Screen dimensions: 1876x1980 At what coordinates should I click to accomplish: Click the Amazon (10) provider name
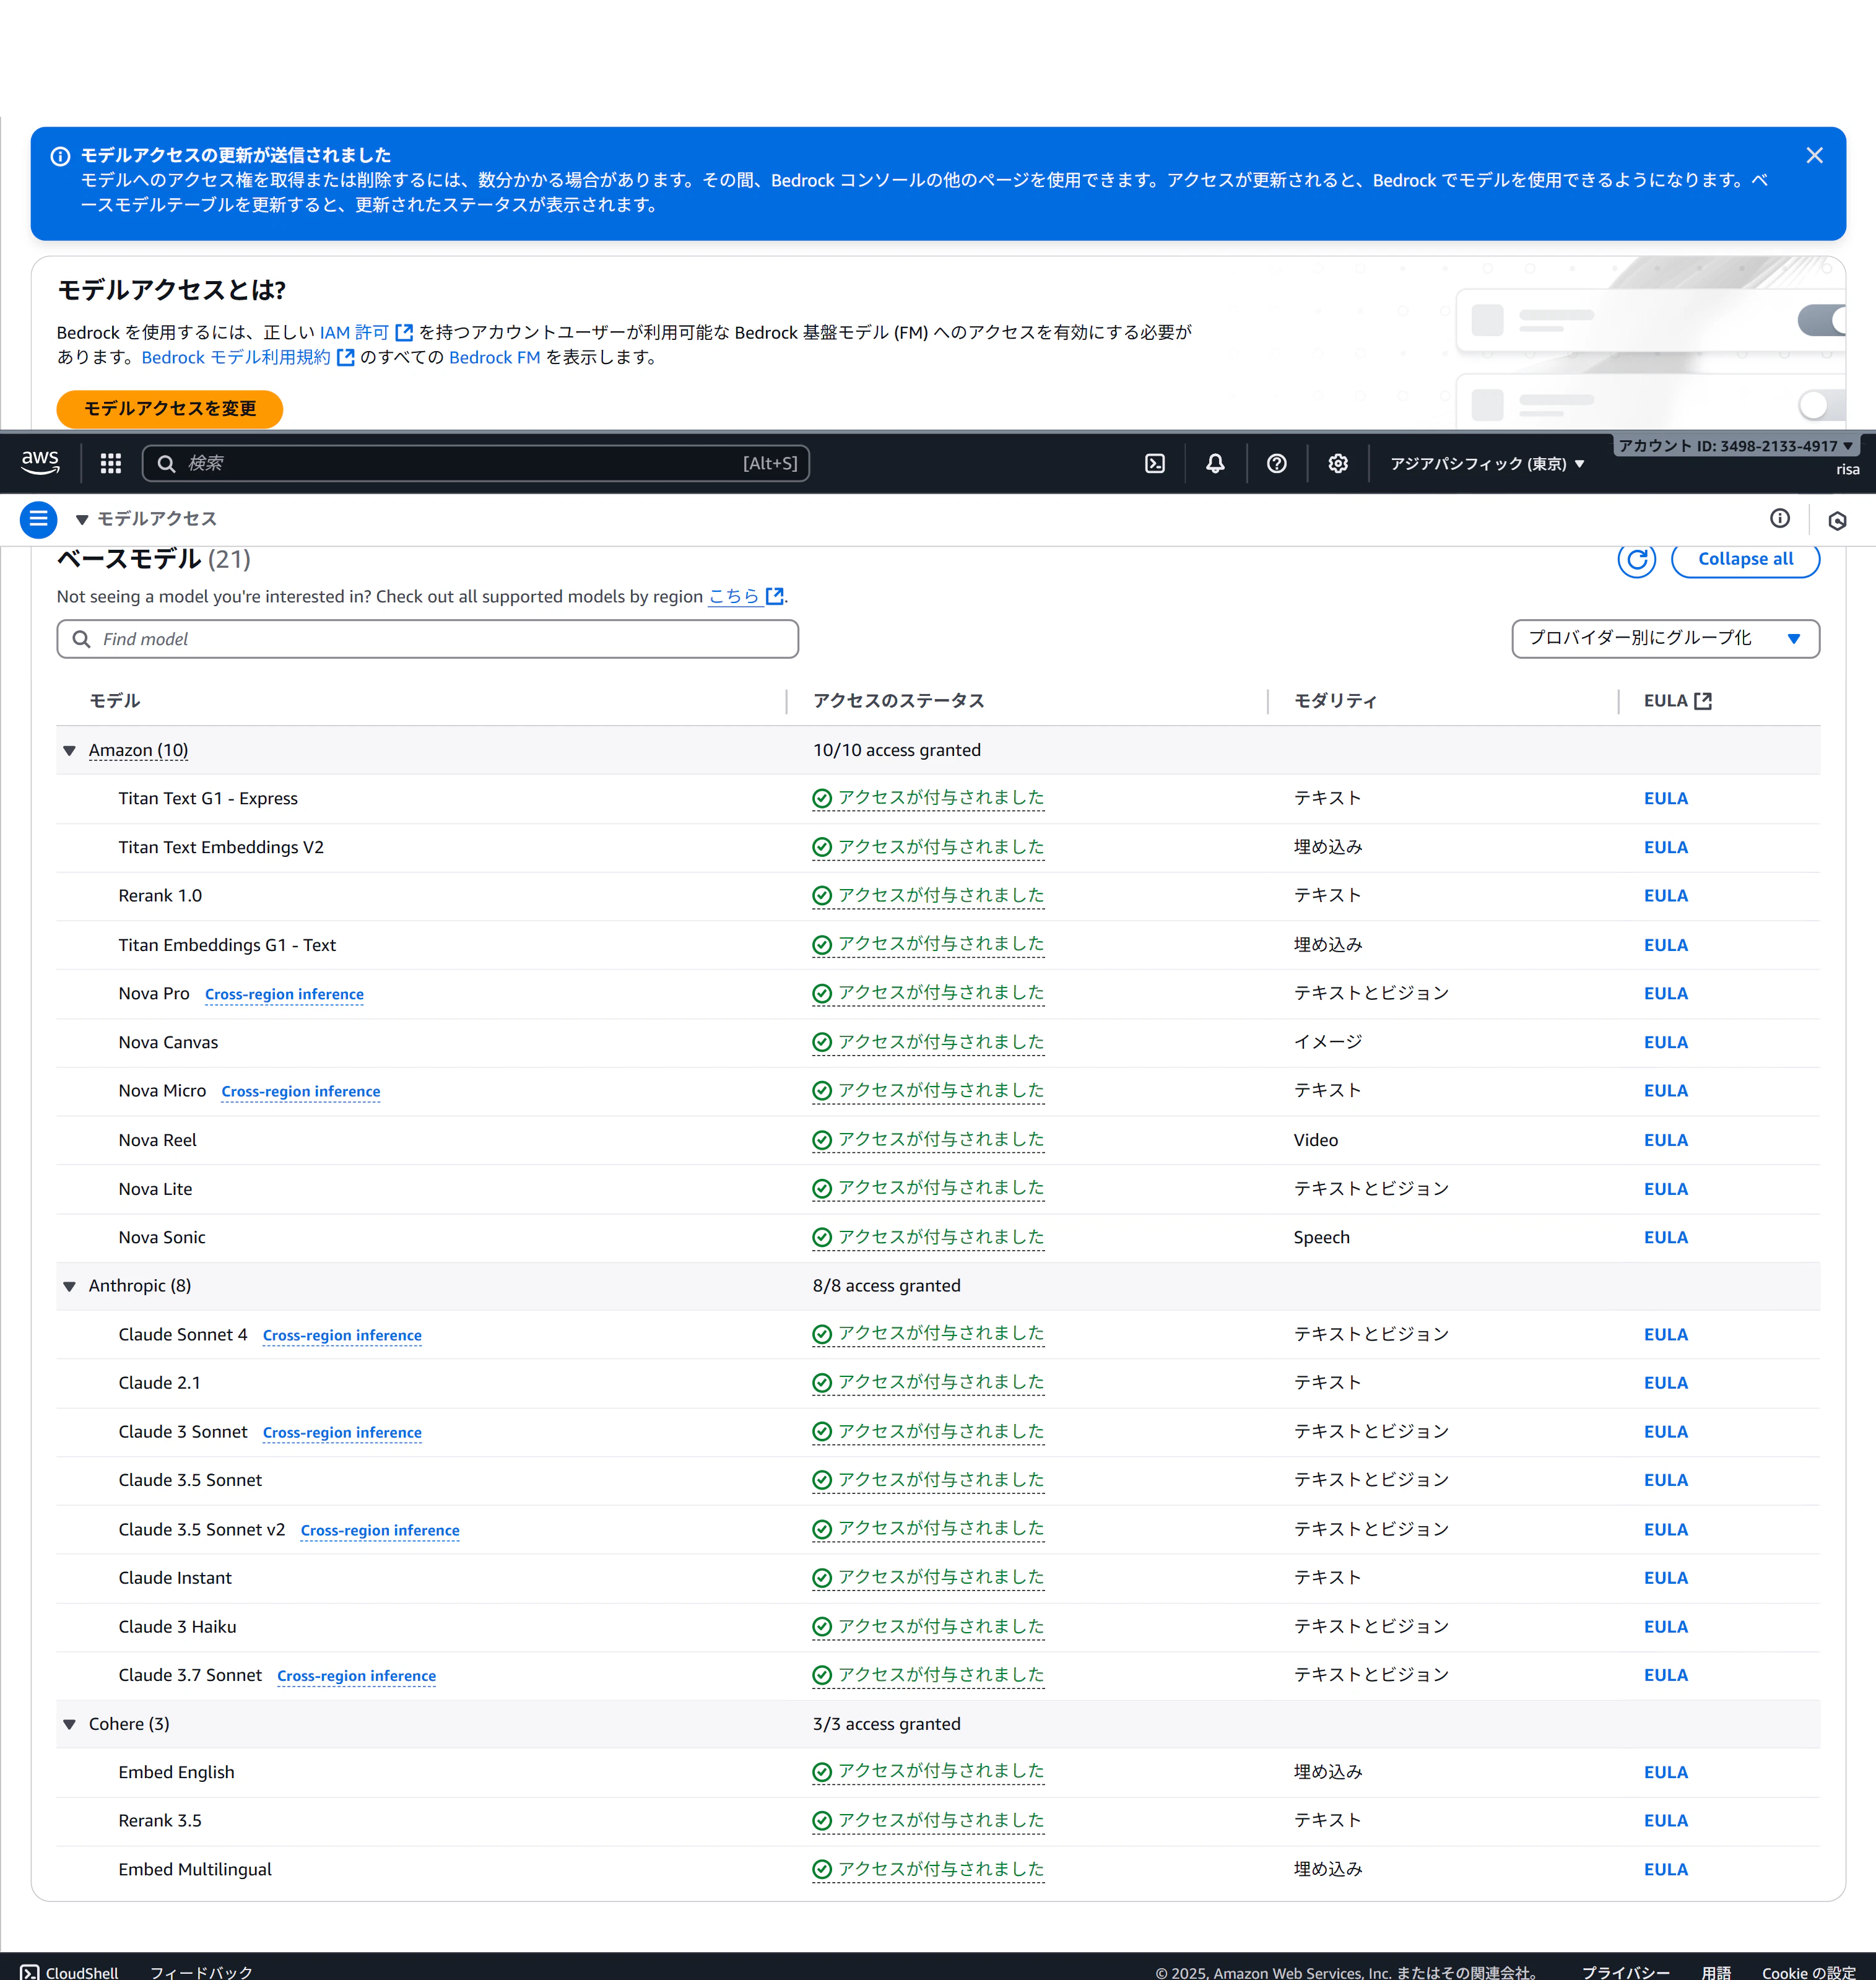(138, 750)
